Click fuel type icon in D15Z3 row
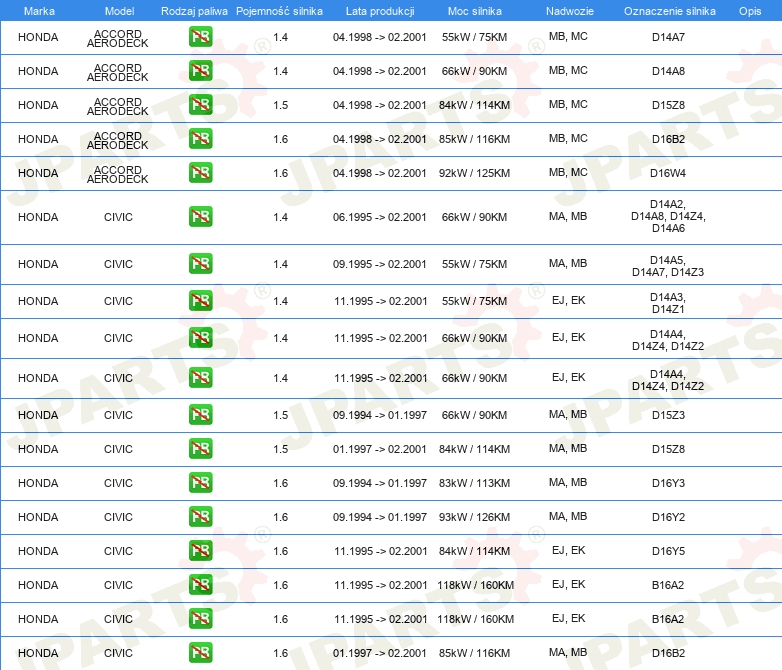This screenshot has height=670, width=782. (200, 415)
